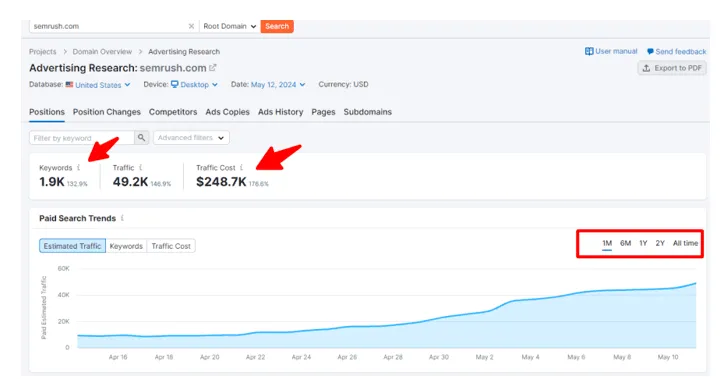Image resolution: width=720 pixels, height=379 pixels.
Task: Click the Filter by keyword field
Action: point(82,138)
